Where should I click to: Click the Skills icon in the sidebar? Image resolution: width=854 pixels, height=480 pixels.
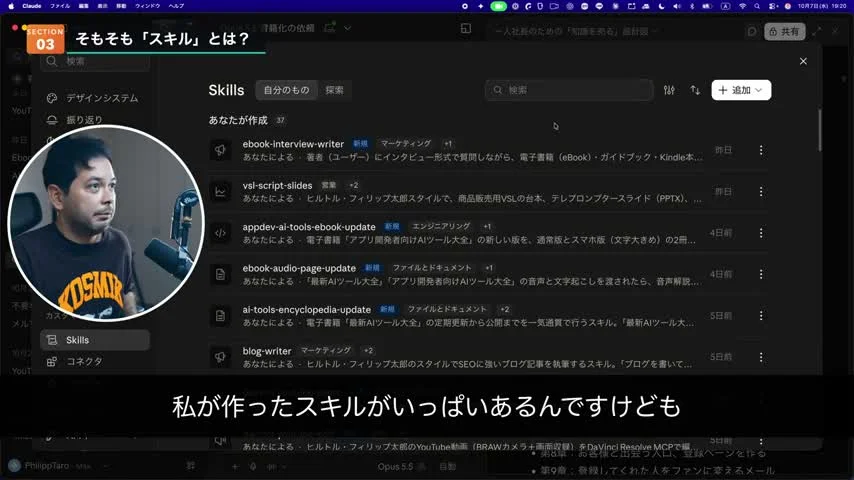point(52,340)
